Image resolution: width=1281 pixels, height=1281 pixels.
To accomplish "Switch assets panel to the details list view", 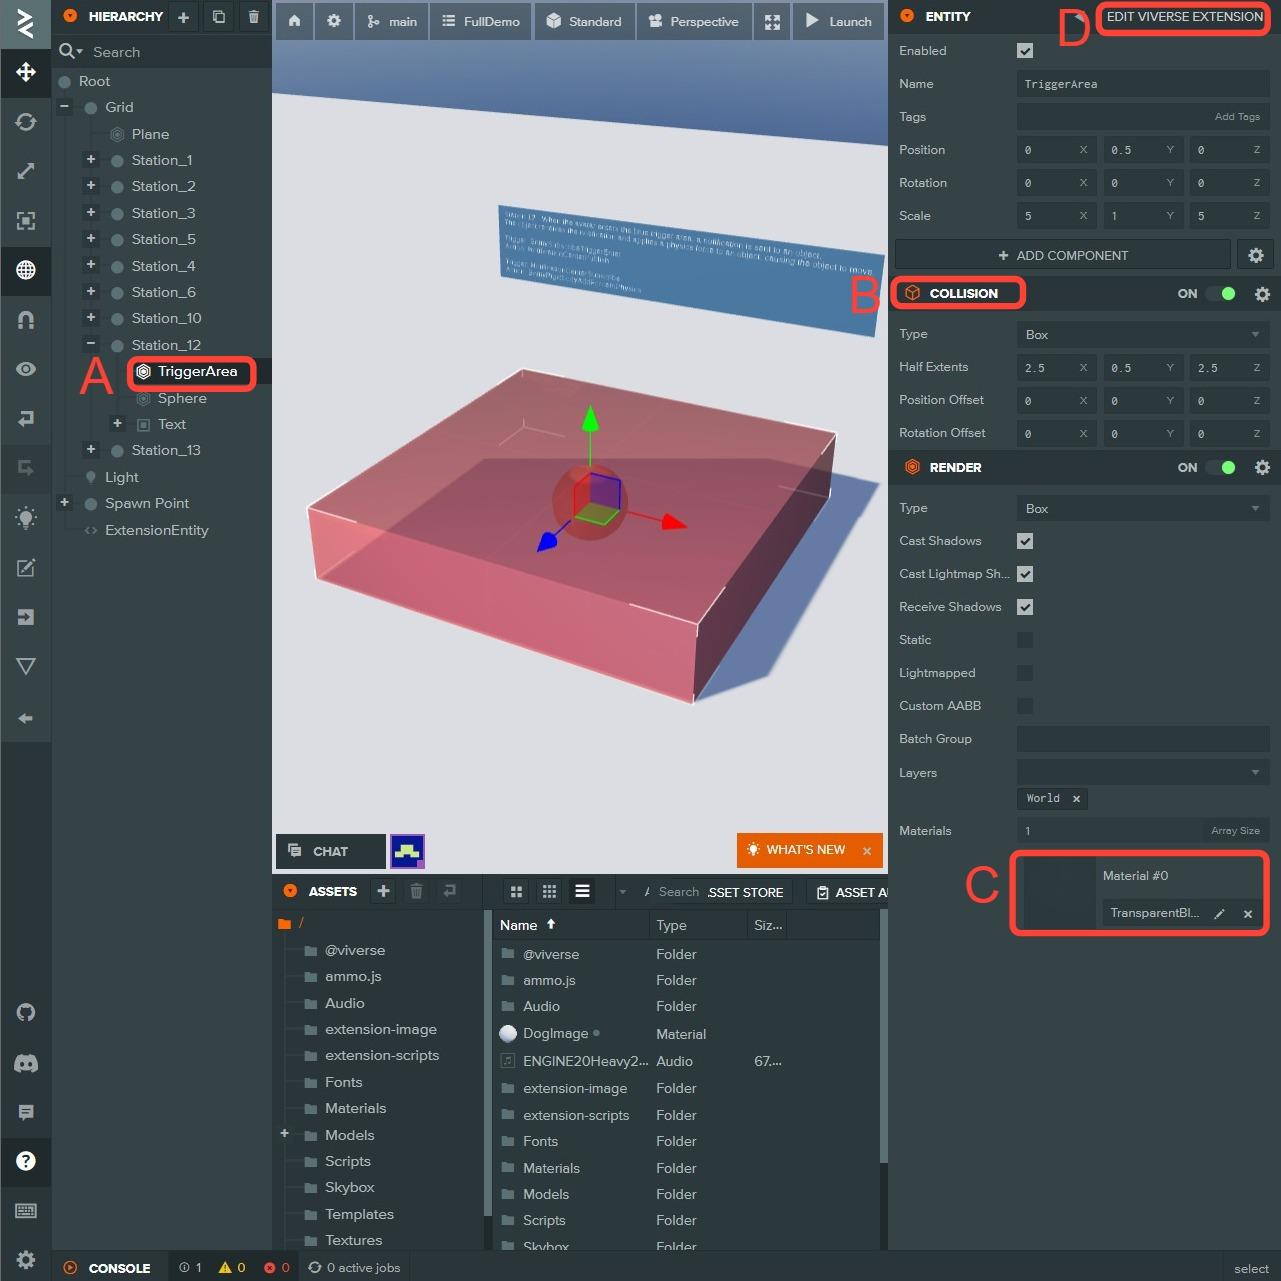I will [582, 891].
